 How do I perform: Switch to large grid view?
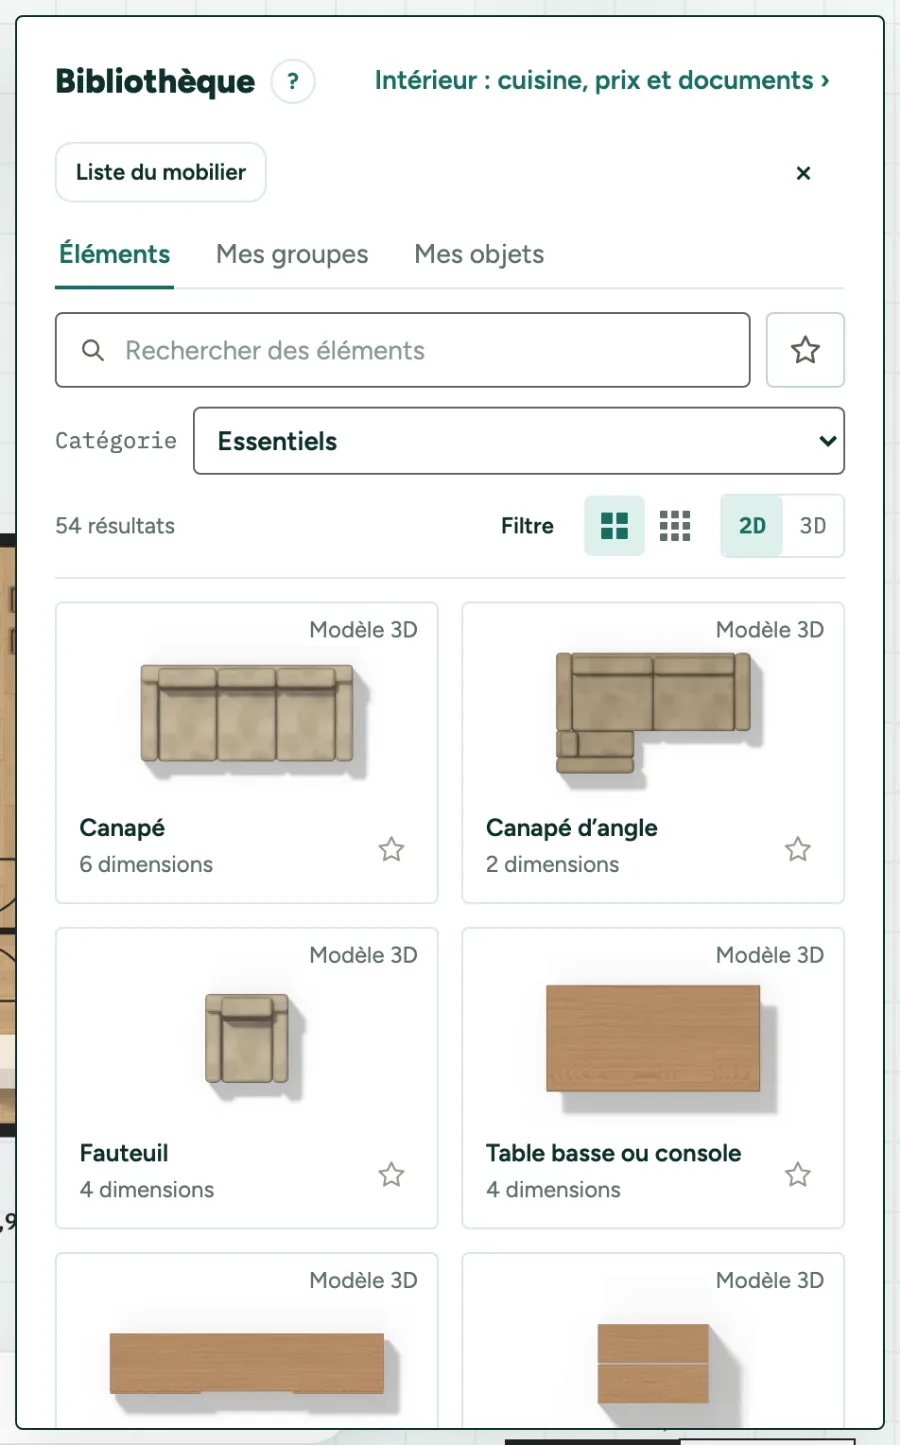pos(614,526)
